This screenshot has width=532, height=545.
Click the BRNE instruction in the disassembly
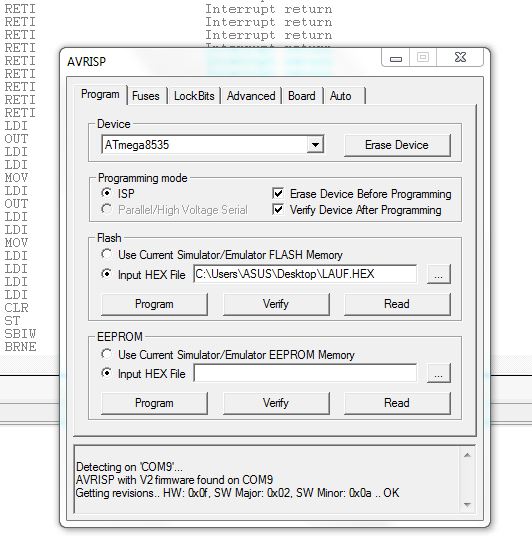click(21, 347)
